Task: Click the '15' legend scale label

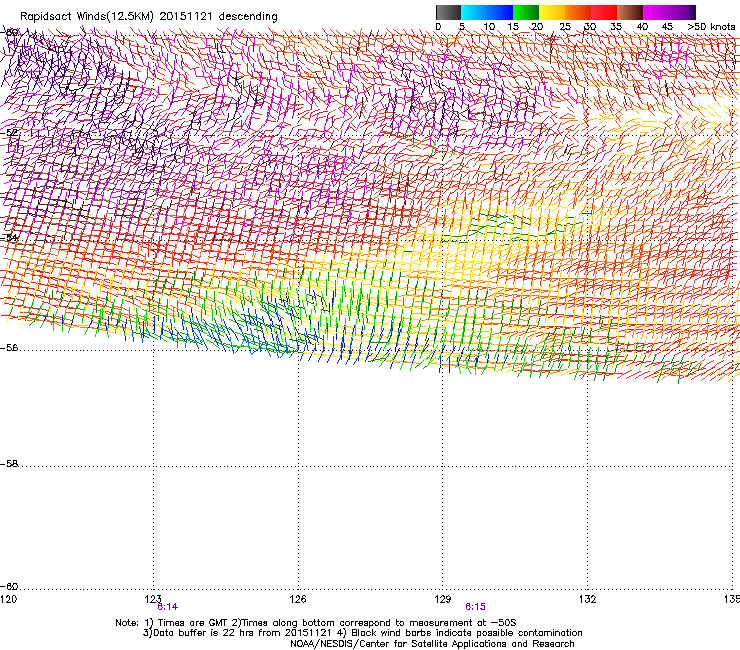Action: [513, 27]
